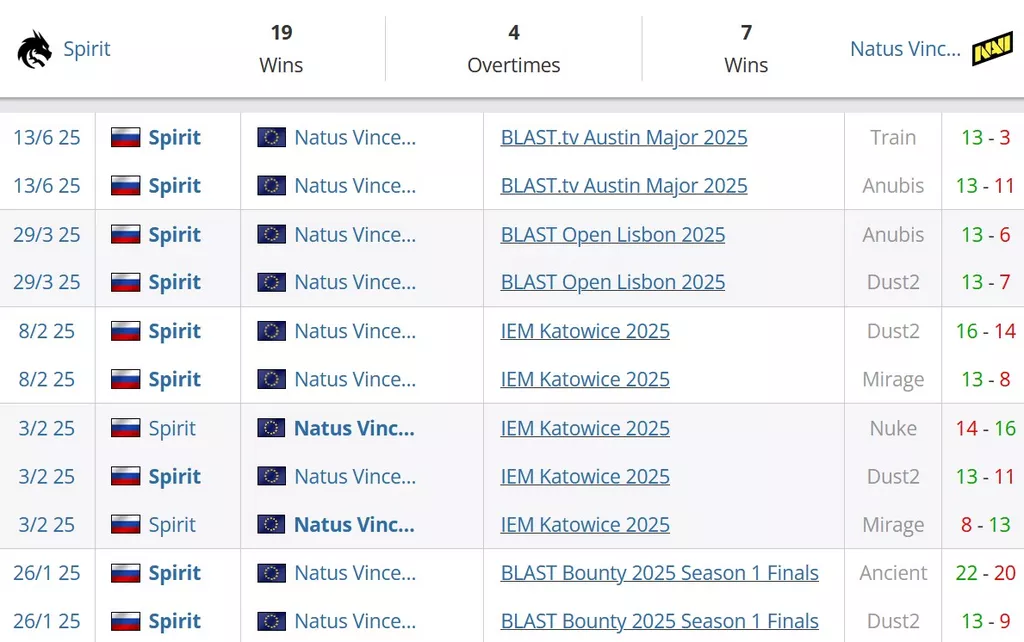Click the EU flag in the Mirage 8-13 row
Screen dimensions: 1024x642
[271, 524]
